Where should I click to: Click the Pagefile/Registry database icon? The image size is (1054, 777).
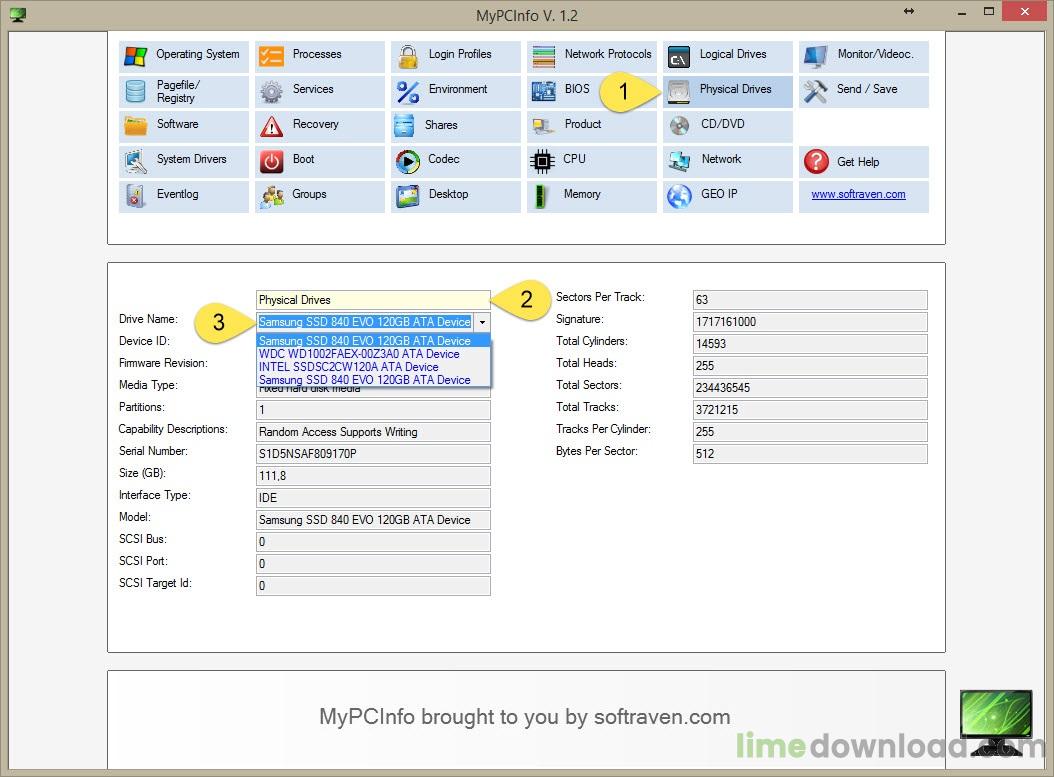[135, 91]
